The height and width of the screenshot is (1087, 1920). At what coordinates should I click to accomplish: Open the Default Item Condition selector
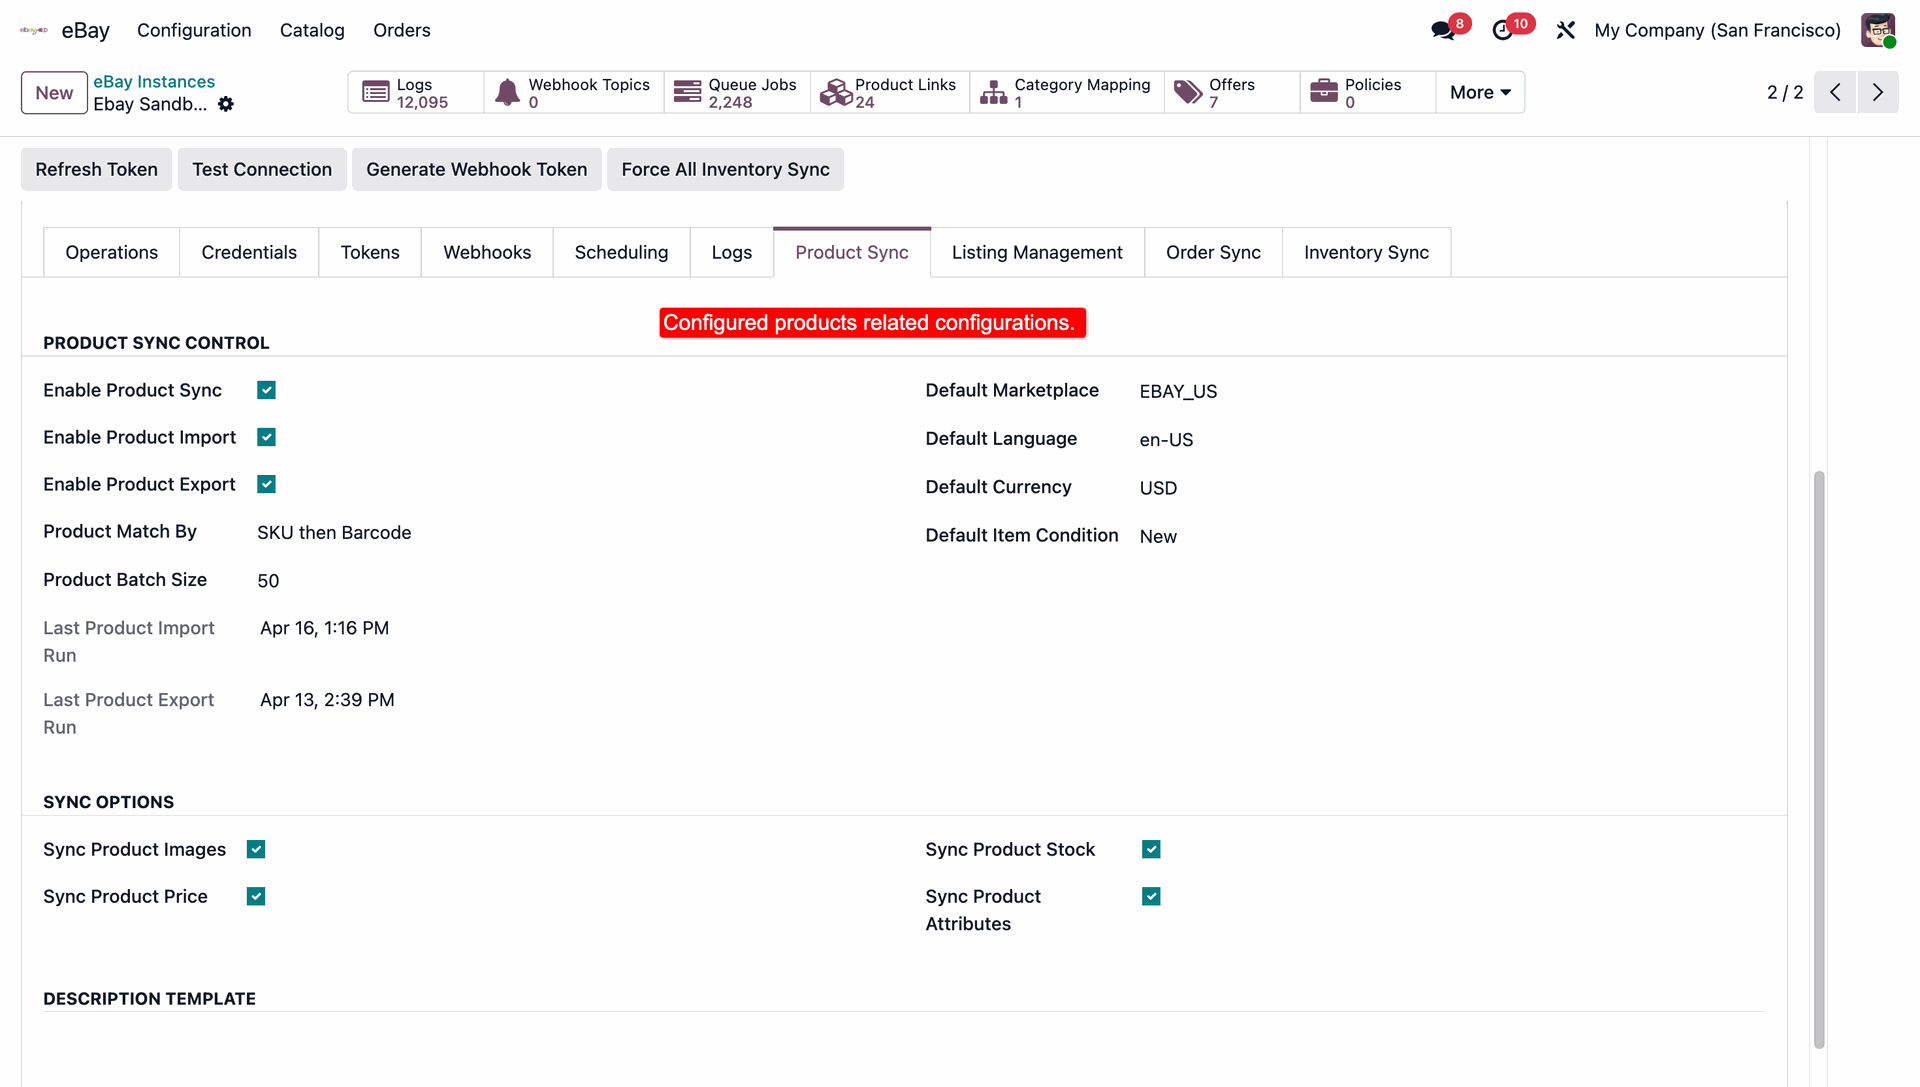[1158, 537]
